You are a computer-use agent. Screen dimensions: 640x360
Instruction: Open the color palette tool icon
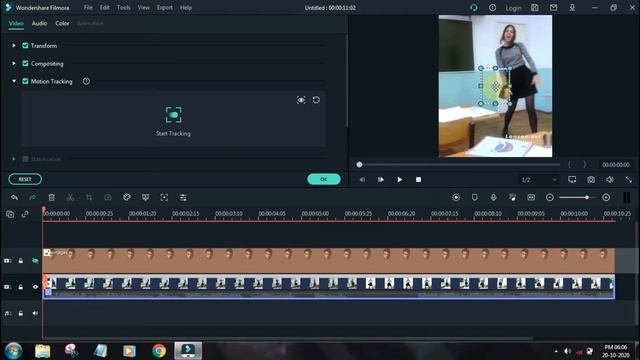tap(127, 198)
